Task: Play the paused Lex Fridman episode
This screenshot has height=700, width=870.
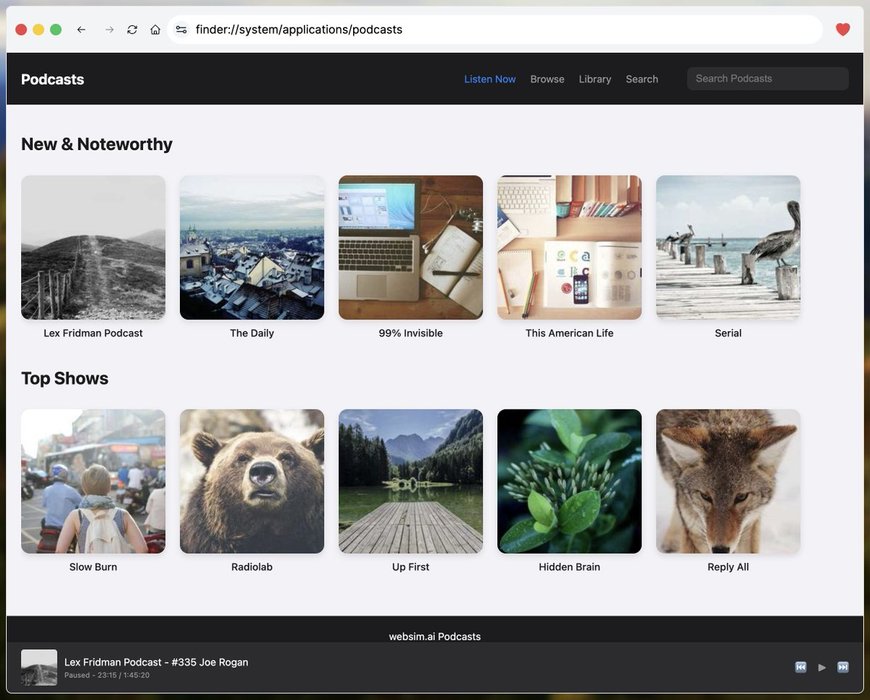Action: (822, 667)
